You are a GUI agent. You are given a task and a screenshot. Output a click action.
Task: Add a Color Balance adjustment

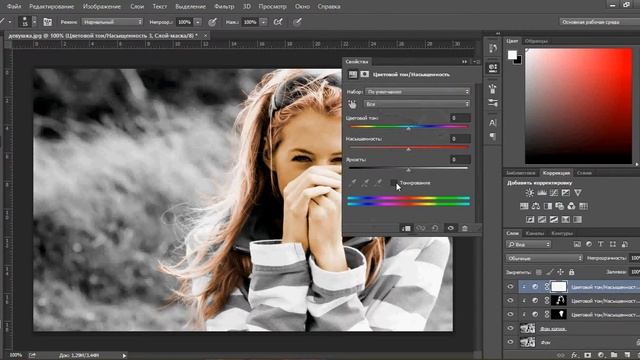tap(536, 206)
